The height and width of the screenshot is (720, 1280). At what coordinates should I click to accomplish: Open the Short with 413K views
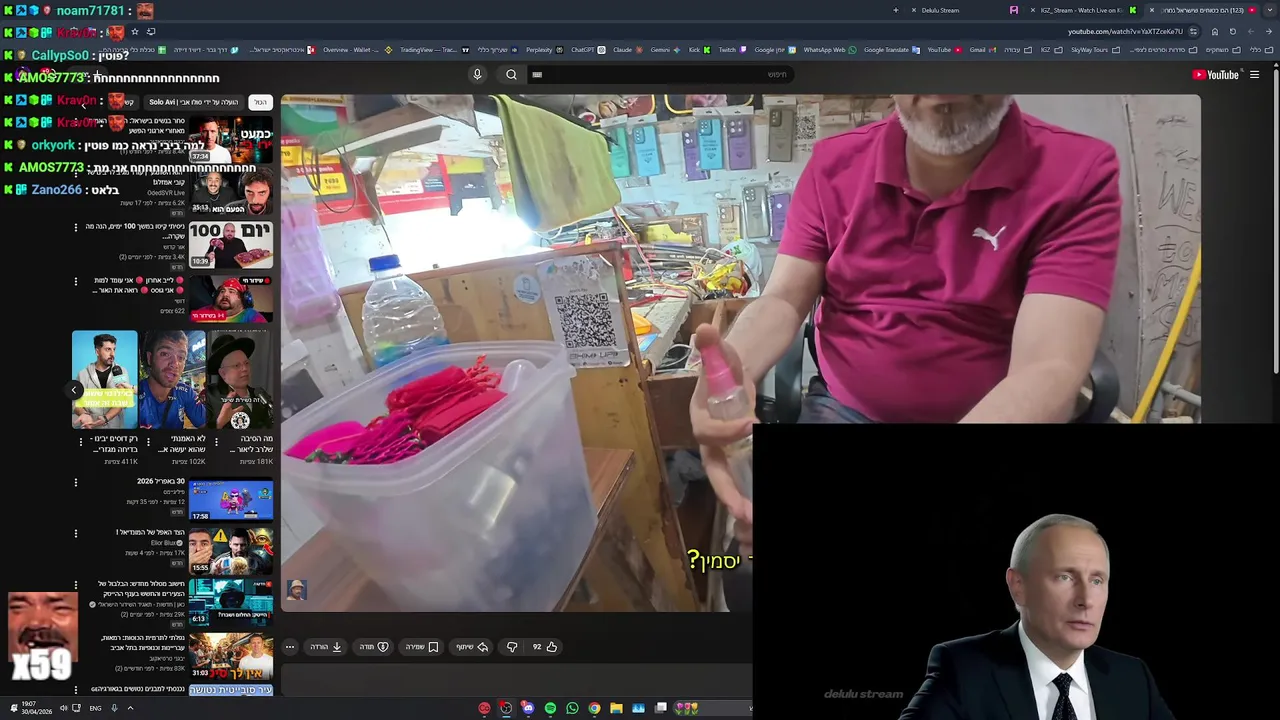[105, 380]
